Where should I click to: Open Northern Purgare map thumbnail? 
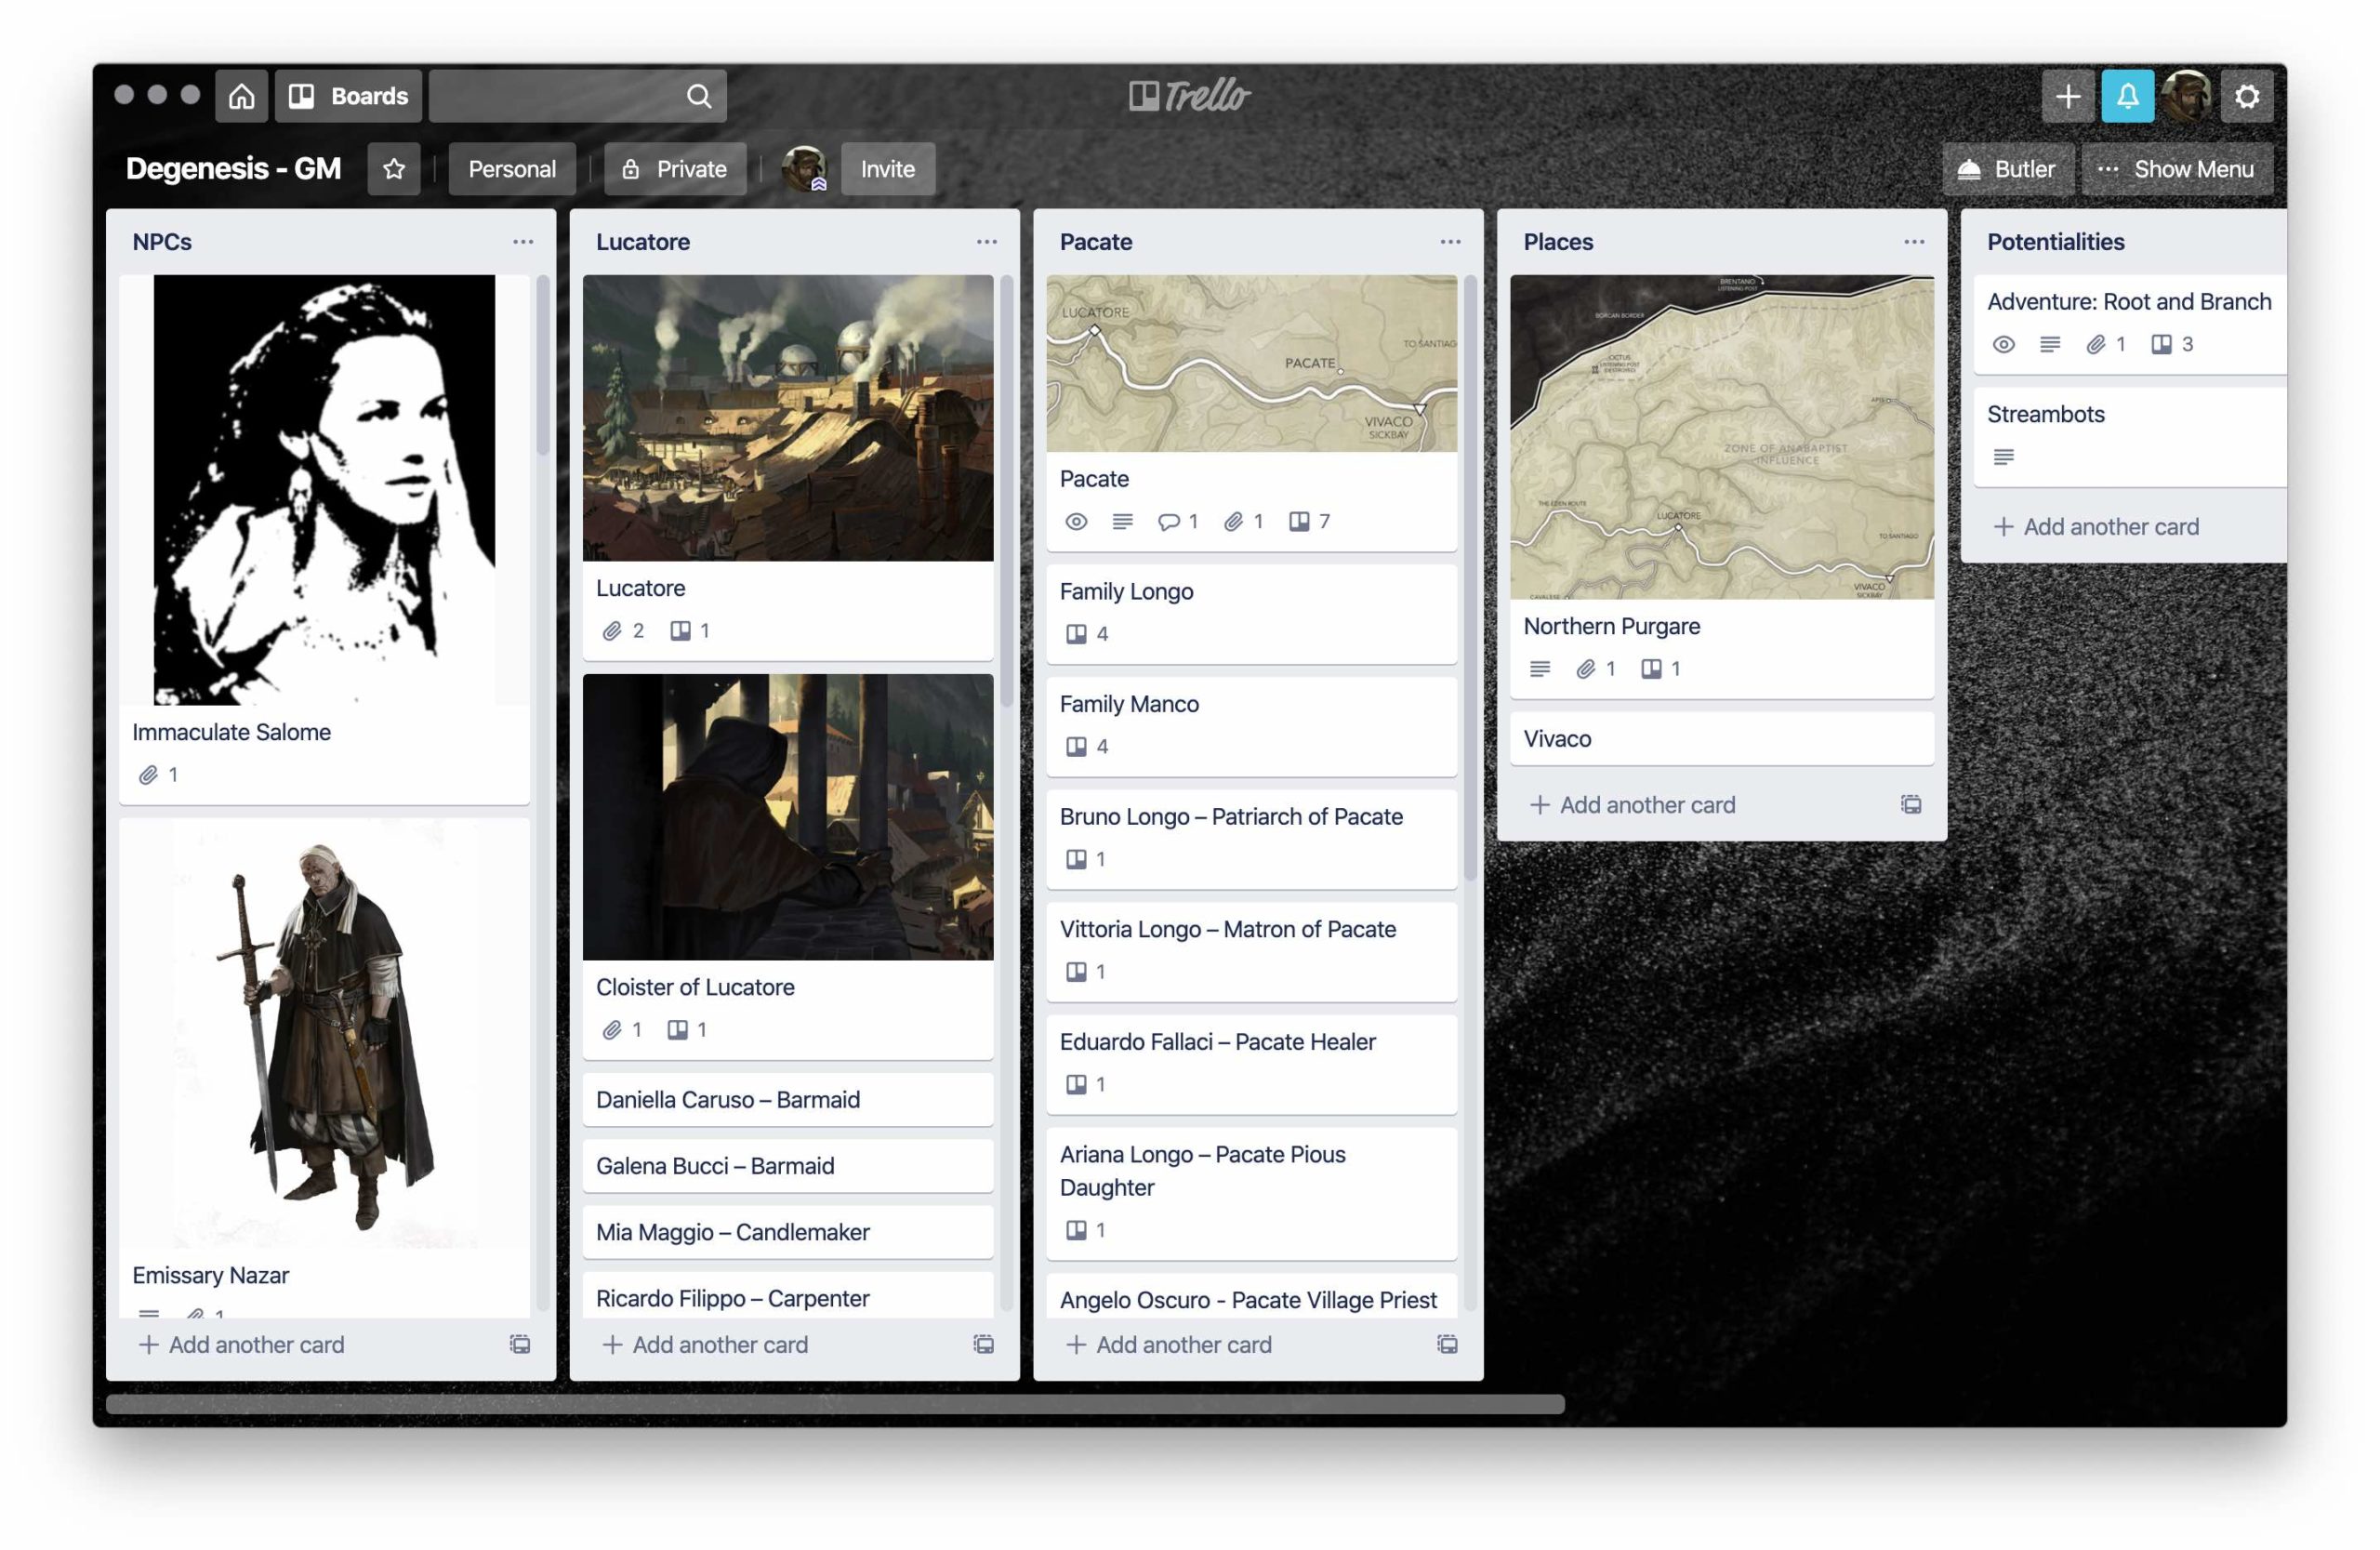[x=1722, y=437]
